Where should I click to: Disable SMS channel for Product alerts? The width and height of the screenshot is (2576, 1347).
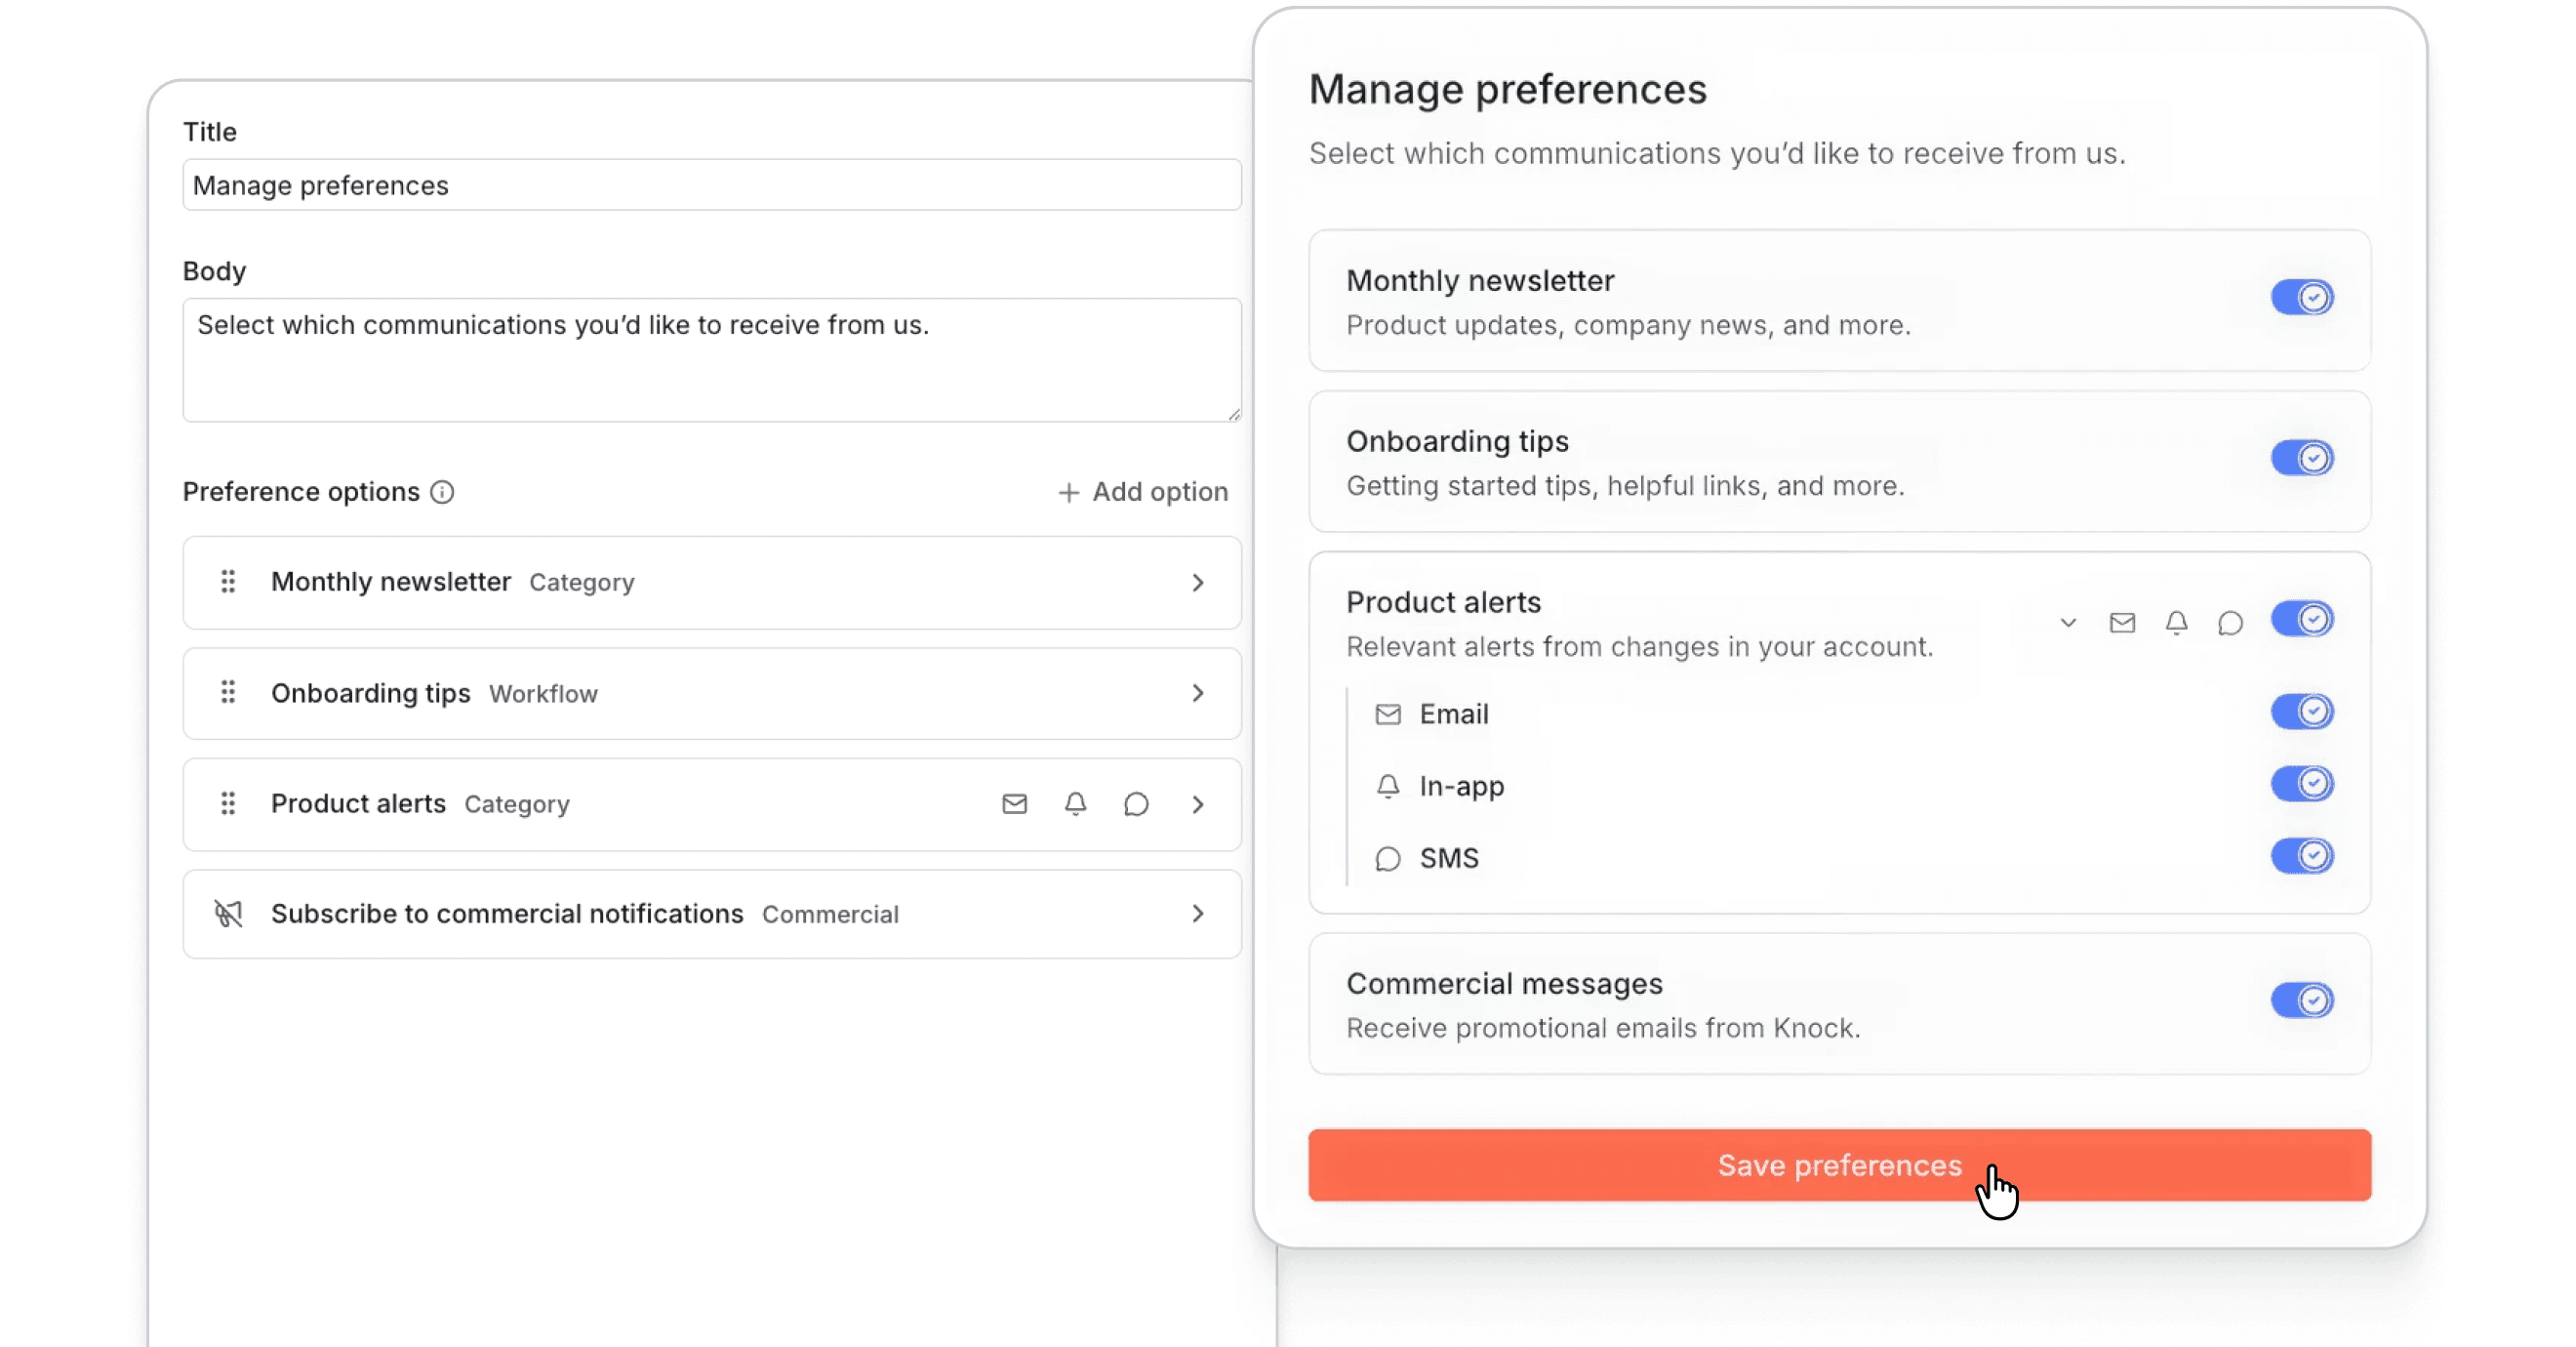coord(2302,856)
